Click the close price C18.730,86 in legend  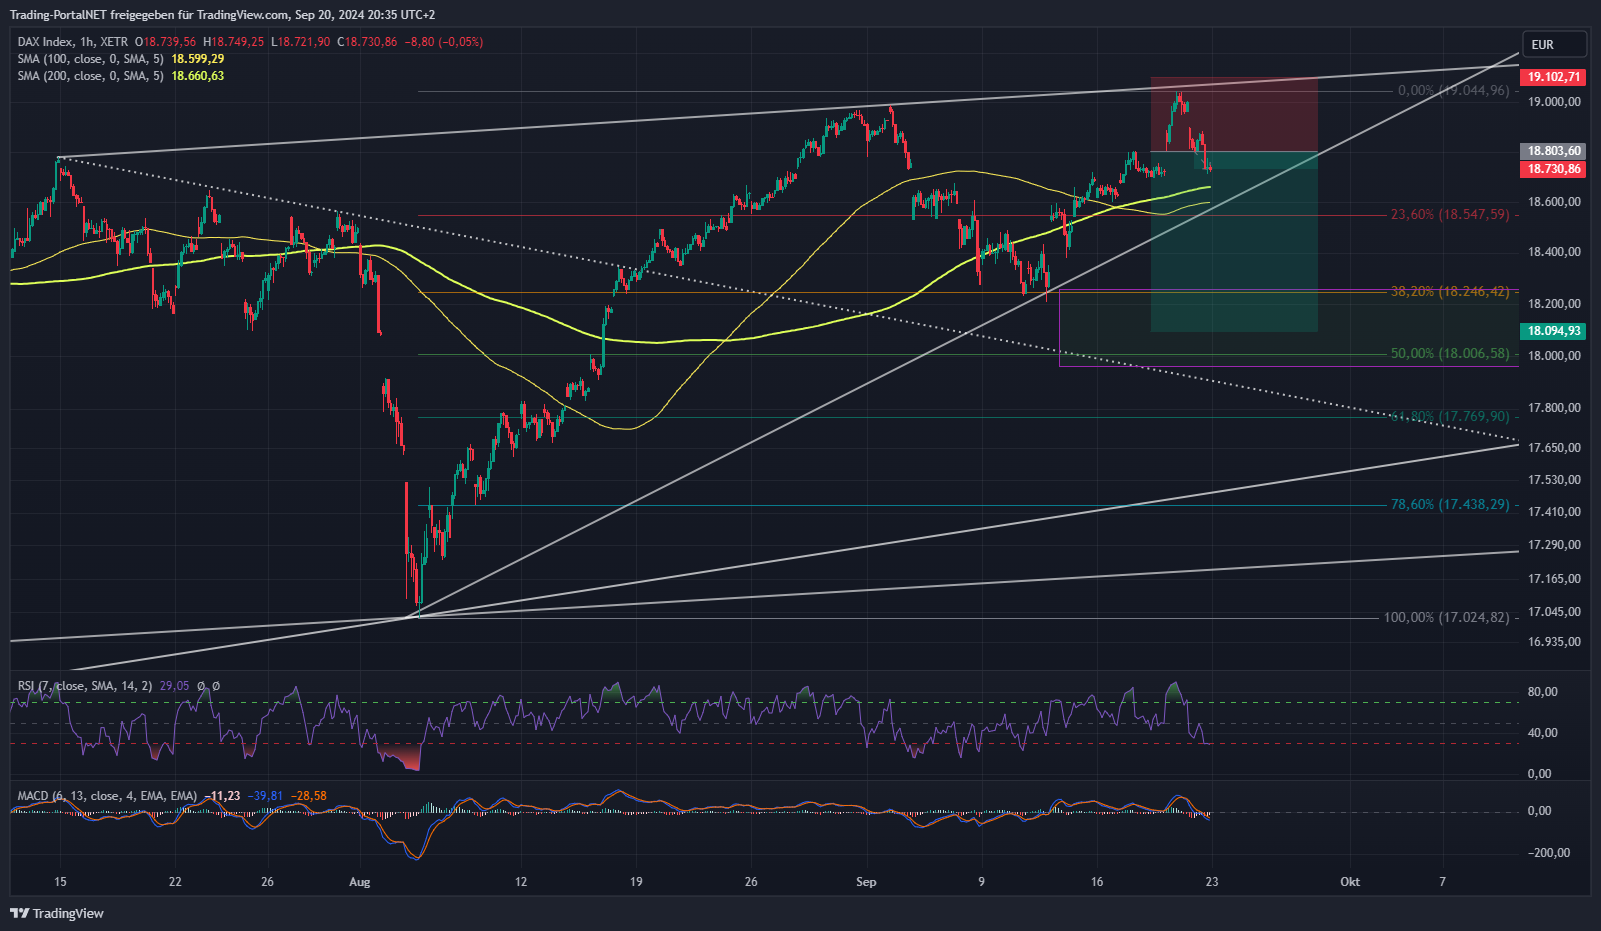[x=367, y=42]
